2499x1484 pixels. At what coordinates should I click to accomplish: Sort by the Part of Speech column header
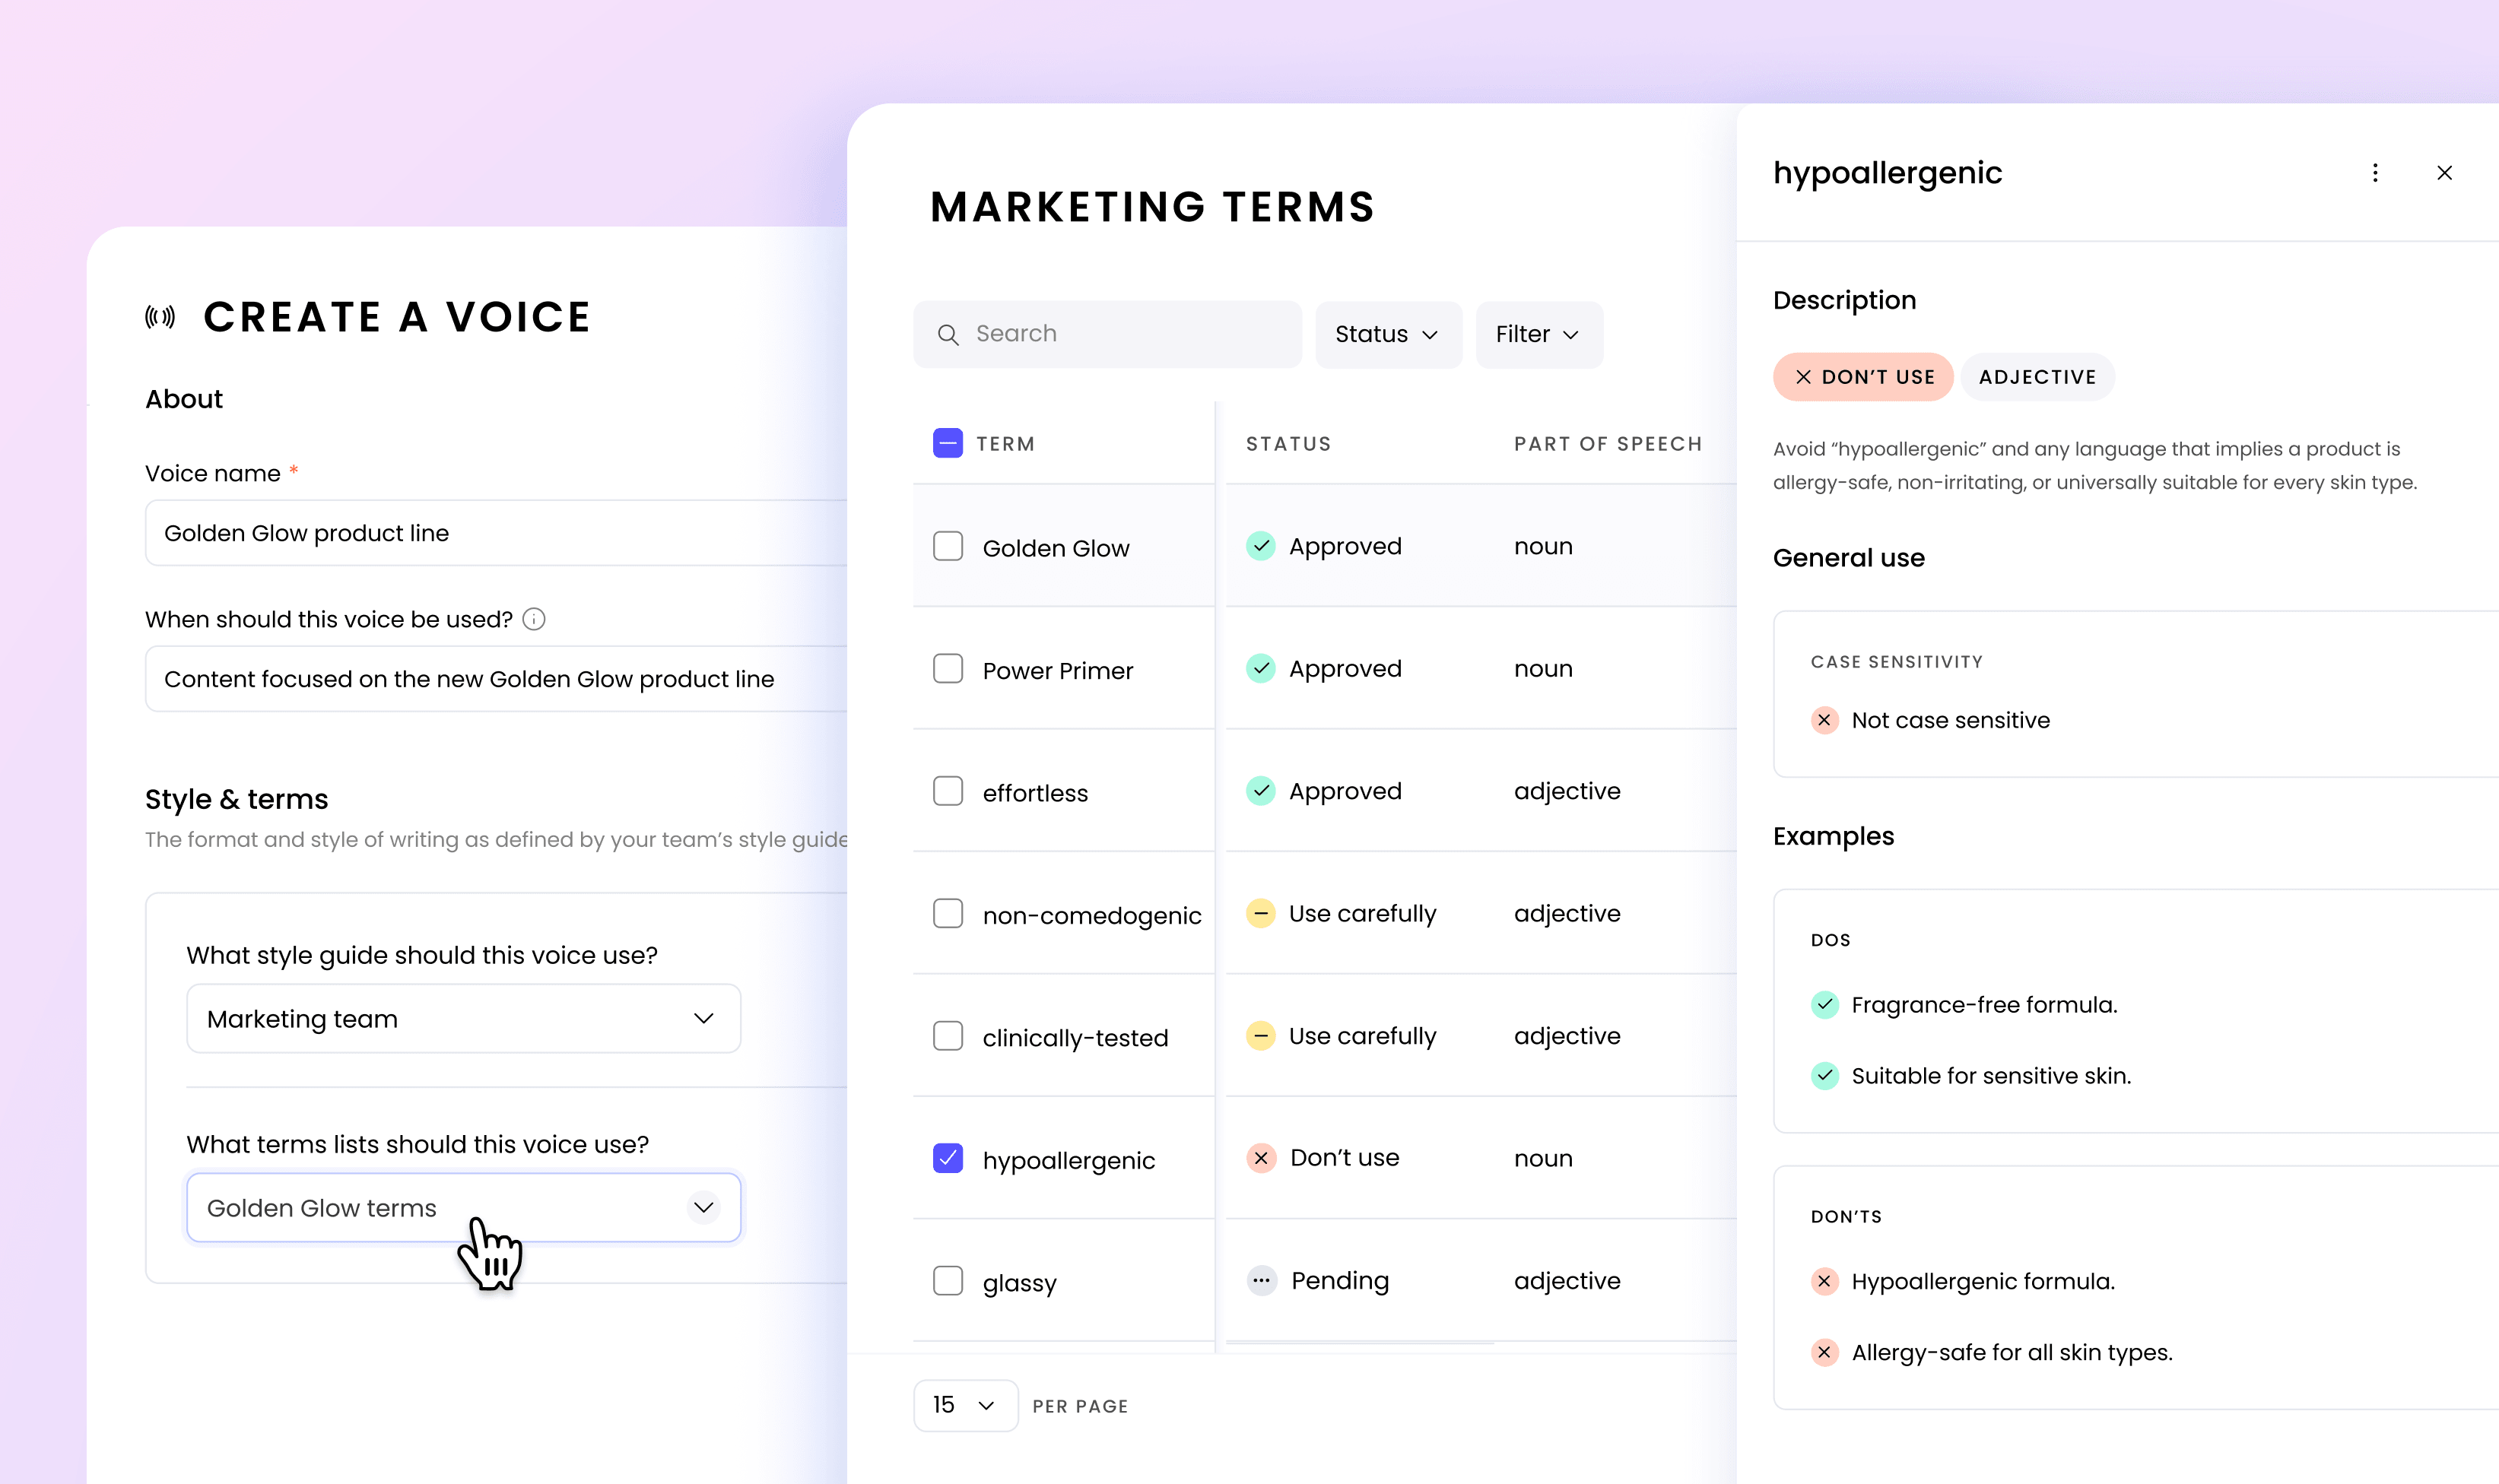(1607, 444)
